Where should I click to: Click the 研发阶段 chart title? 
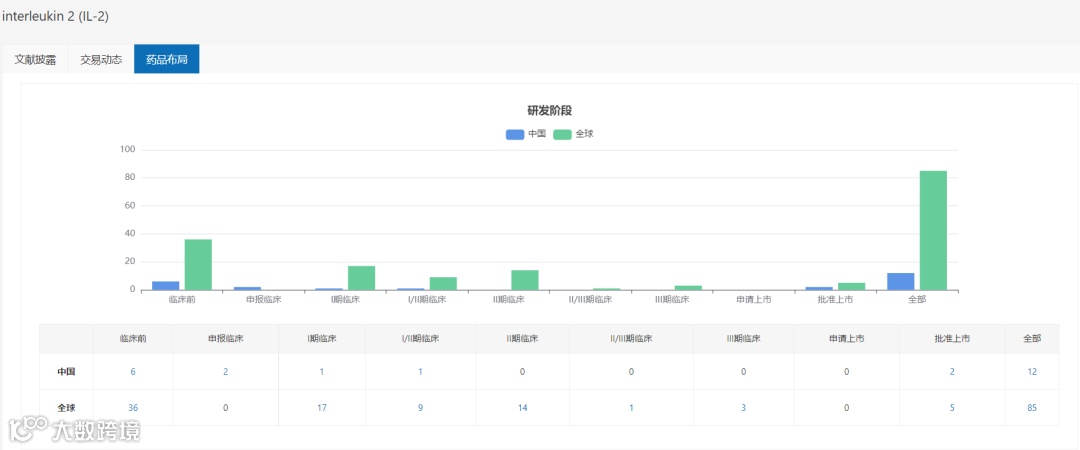550,111
